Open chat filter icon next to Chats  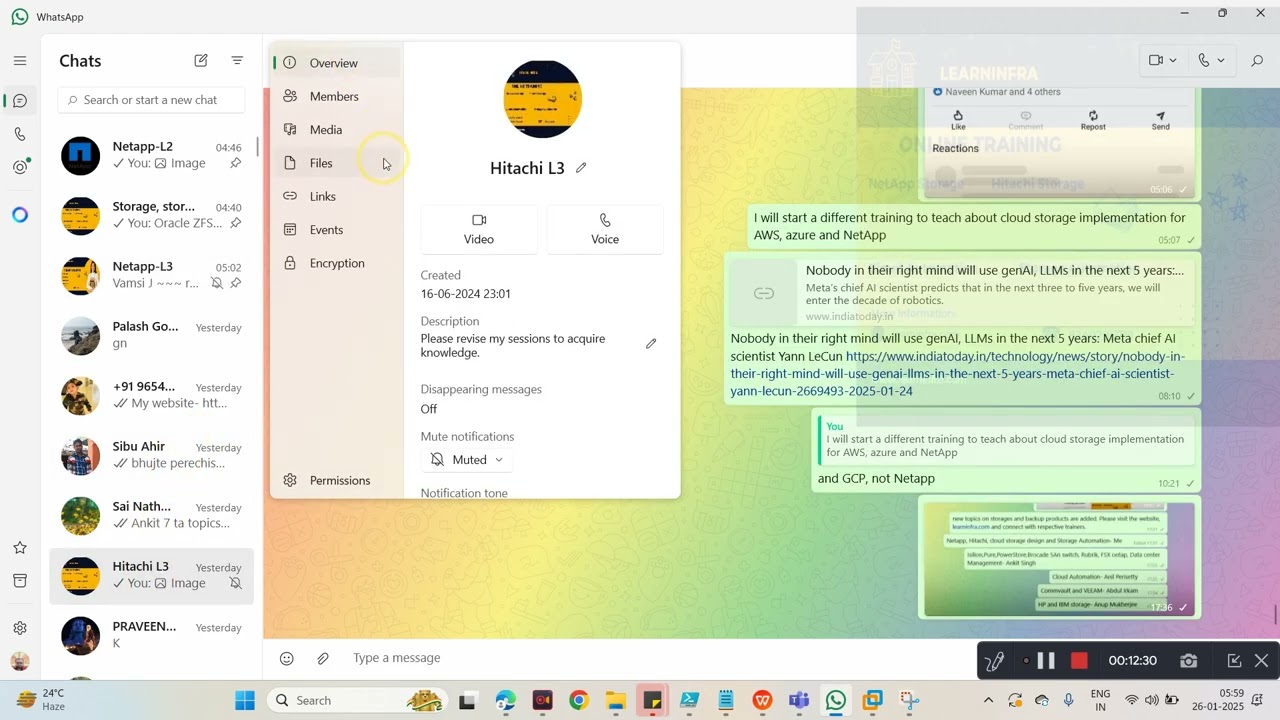pos(237,61)
